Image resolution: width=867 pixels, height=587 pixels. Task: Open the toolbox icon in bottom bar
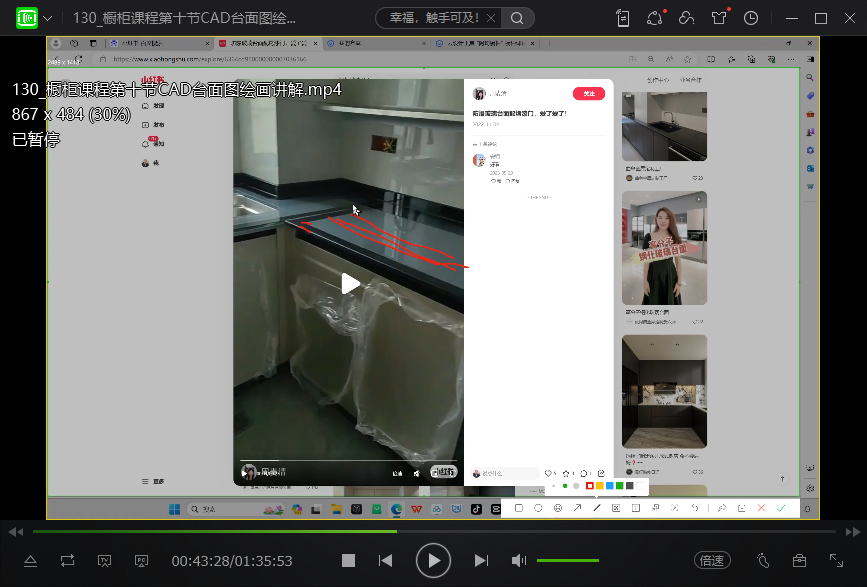(799, 561)
